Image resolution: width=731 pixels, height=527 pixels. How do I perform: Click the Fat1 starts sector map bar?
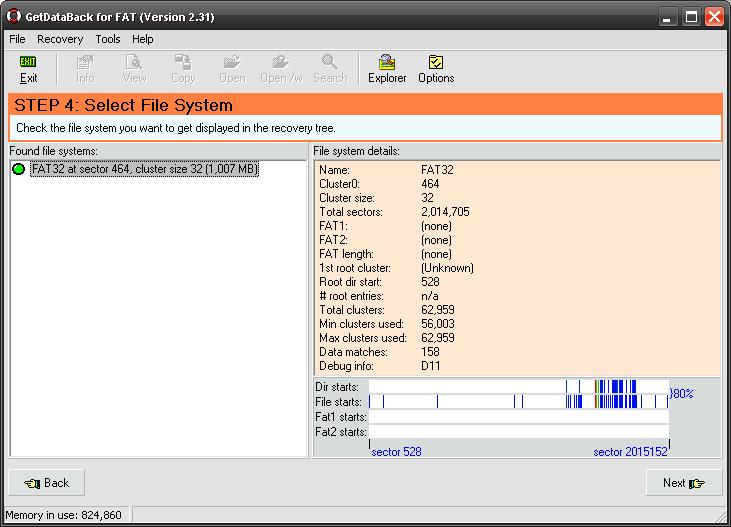coord(519,416)
